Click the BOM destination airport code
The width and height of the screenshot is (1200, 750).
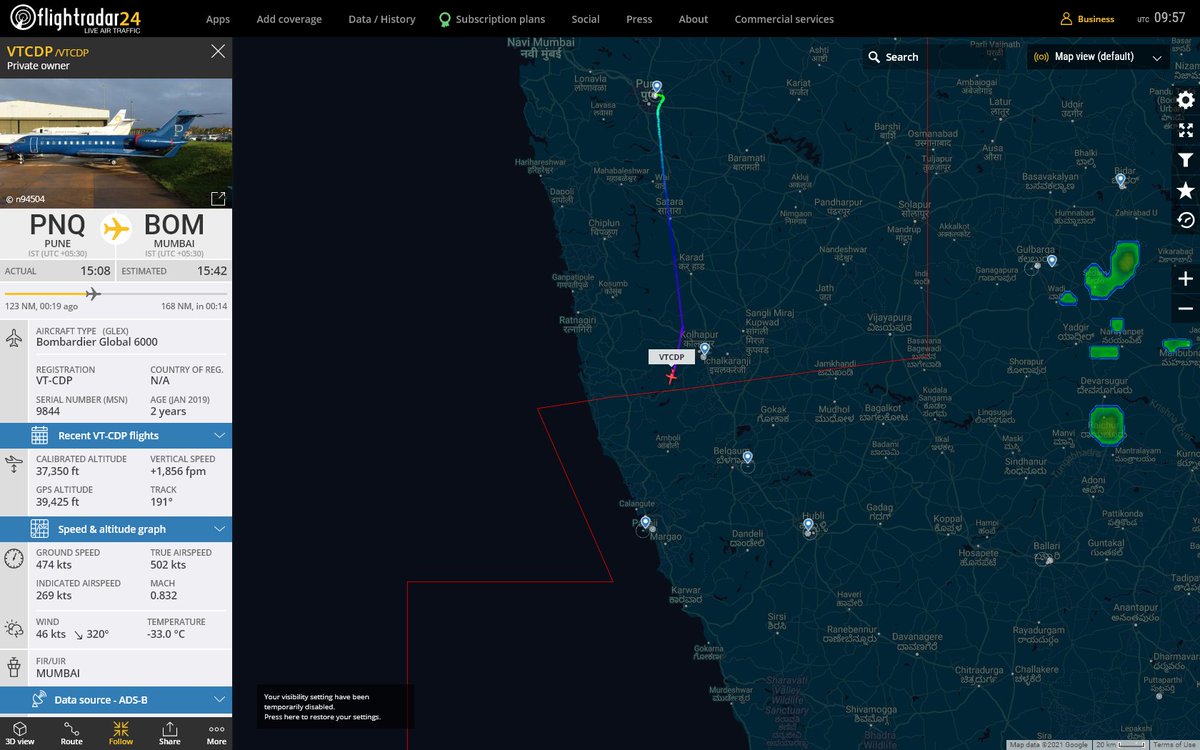click(x=174, y=226)
